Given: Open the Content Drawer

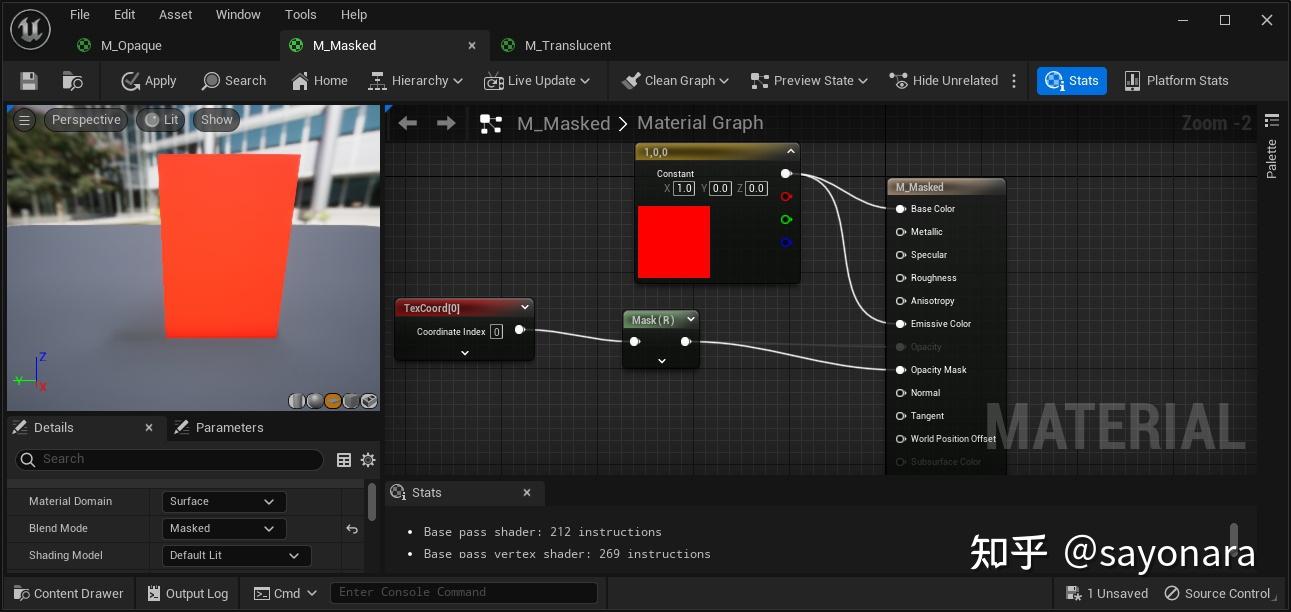Looking at the screenshot, I should (x=68, y=592).
